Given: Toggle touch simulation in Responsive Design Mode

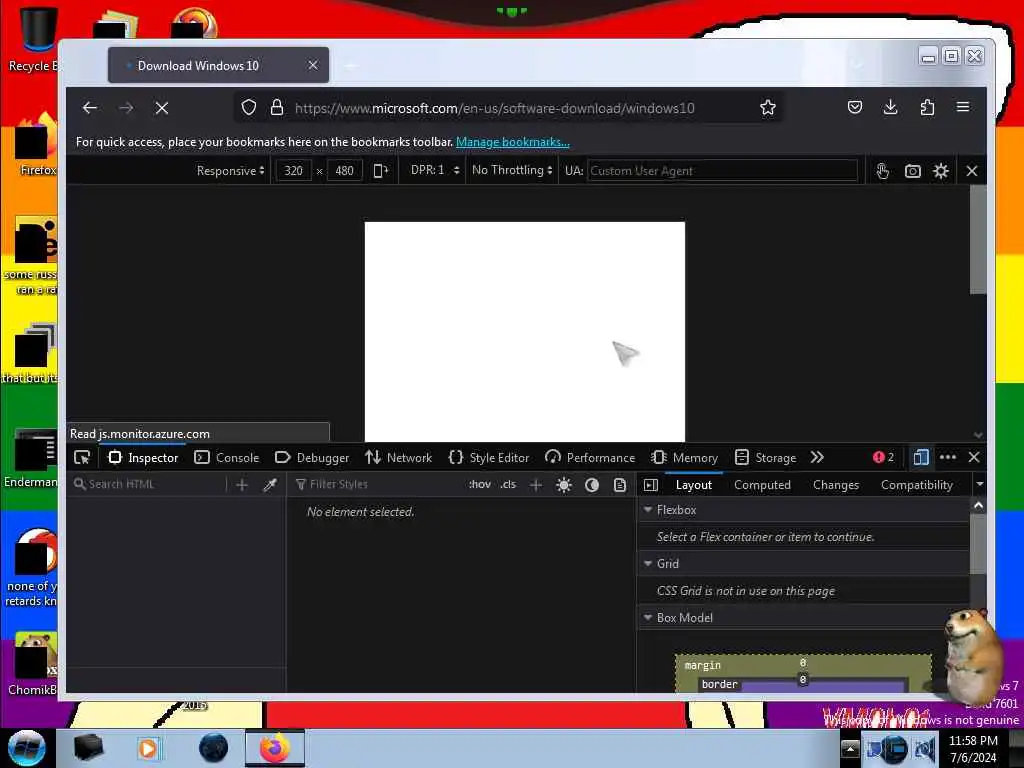Looking at the screenshot, I should tap(882, 170).
